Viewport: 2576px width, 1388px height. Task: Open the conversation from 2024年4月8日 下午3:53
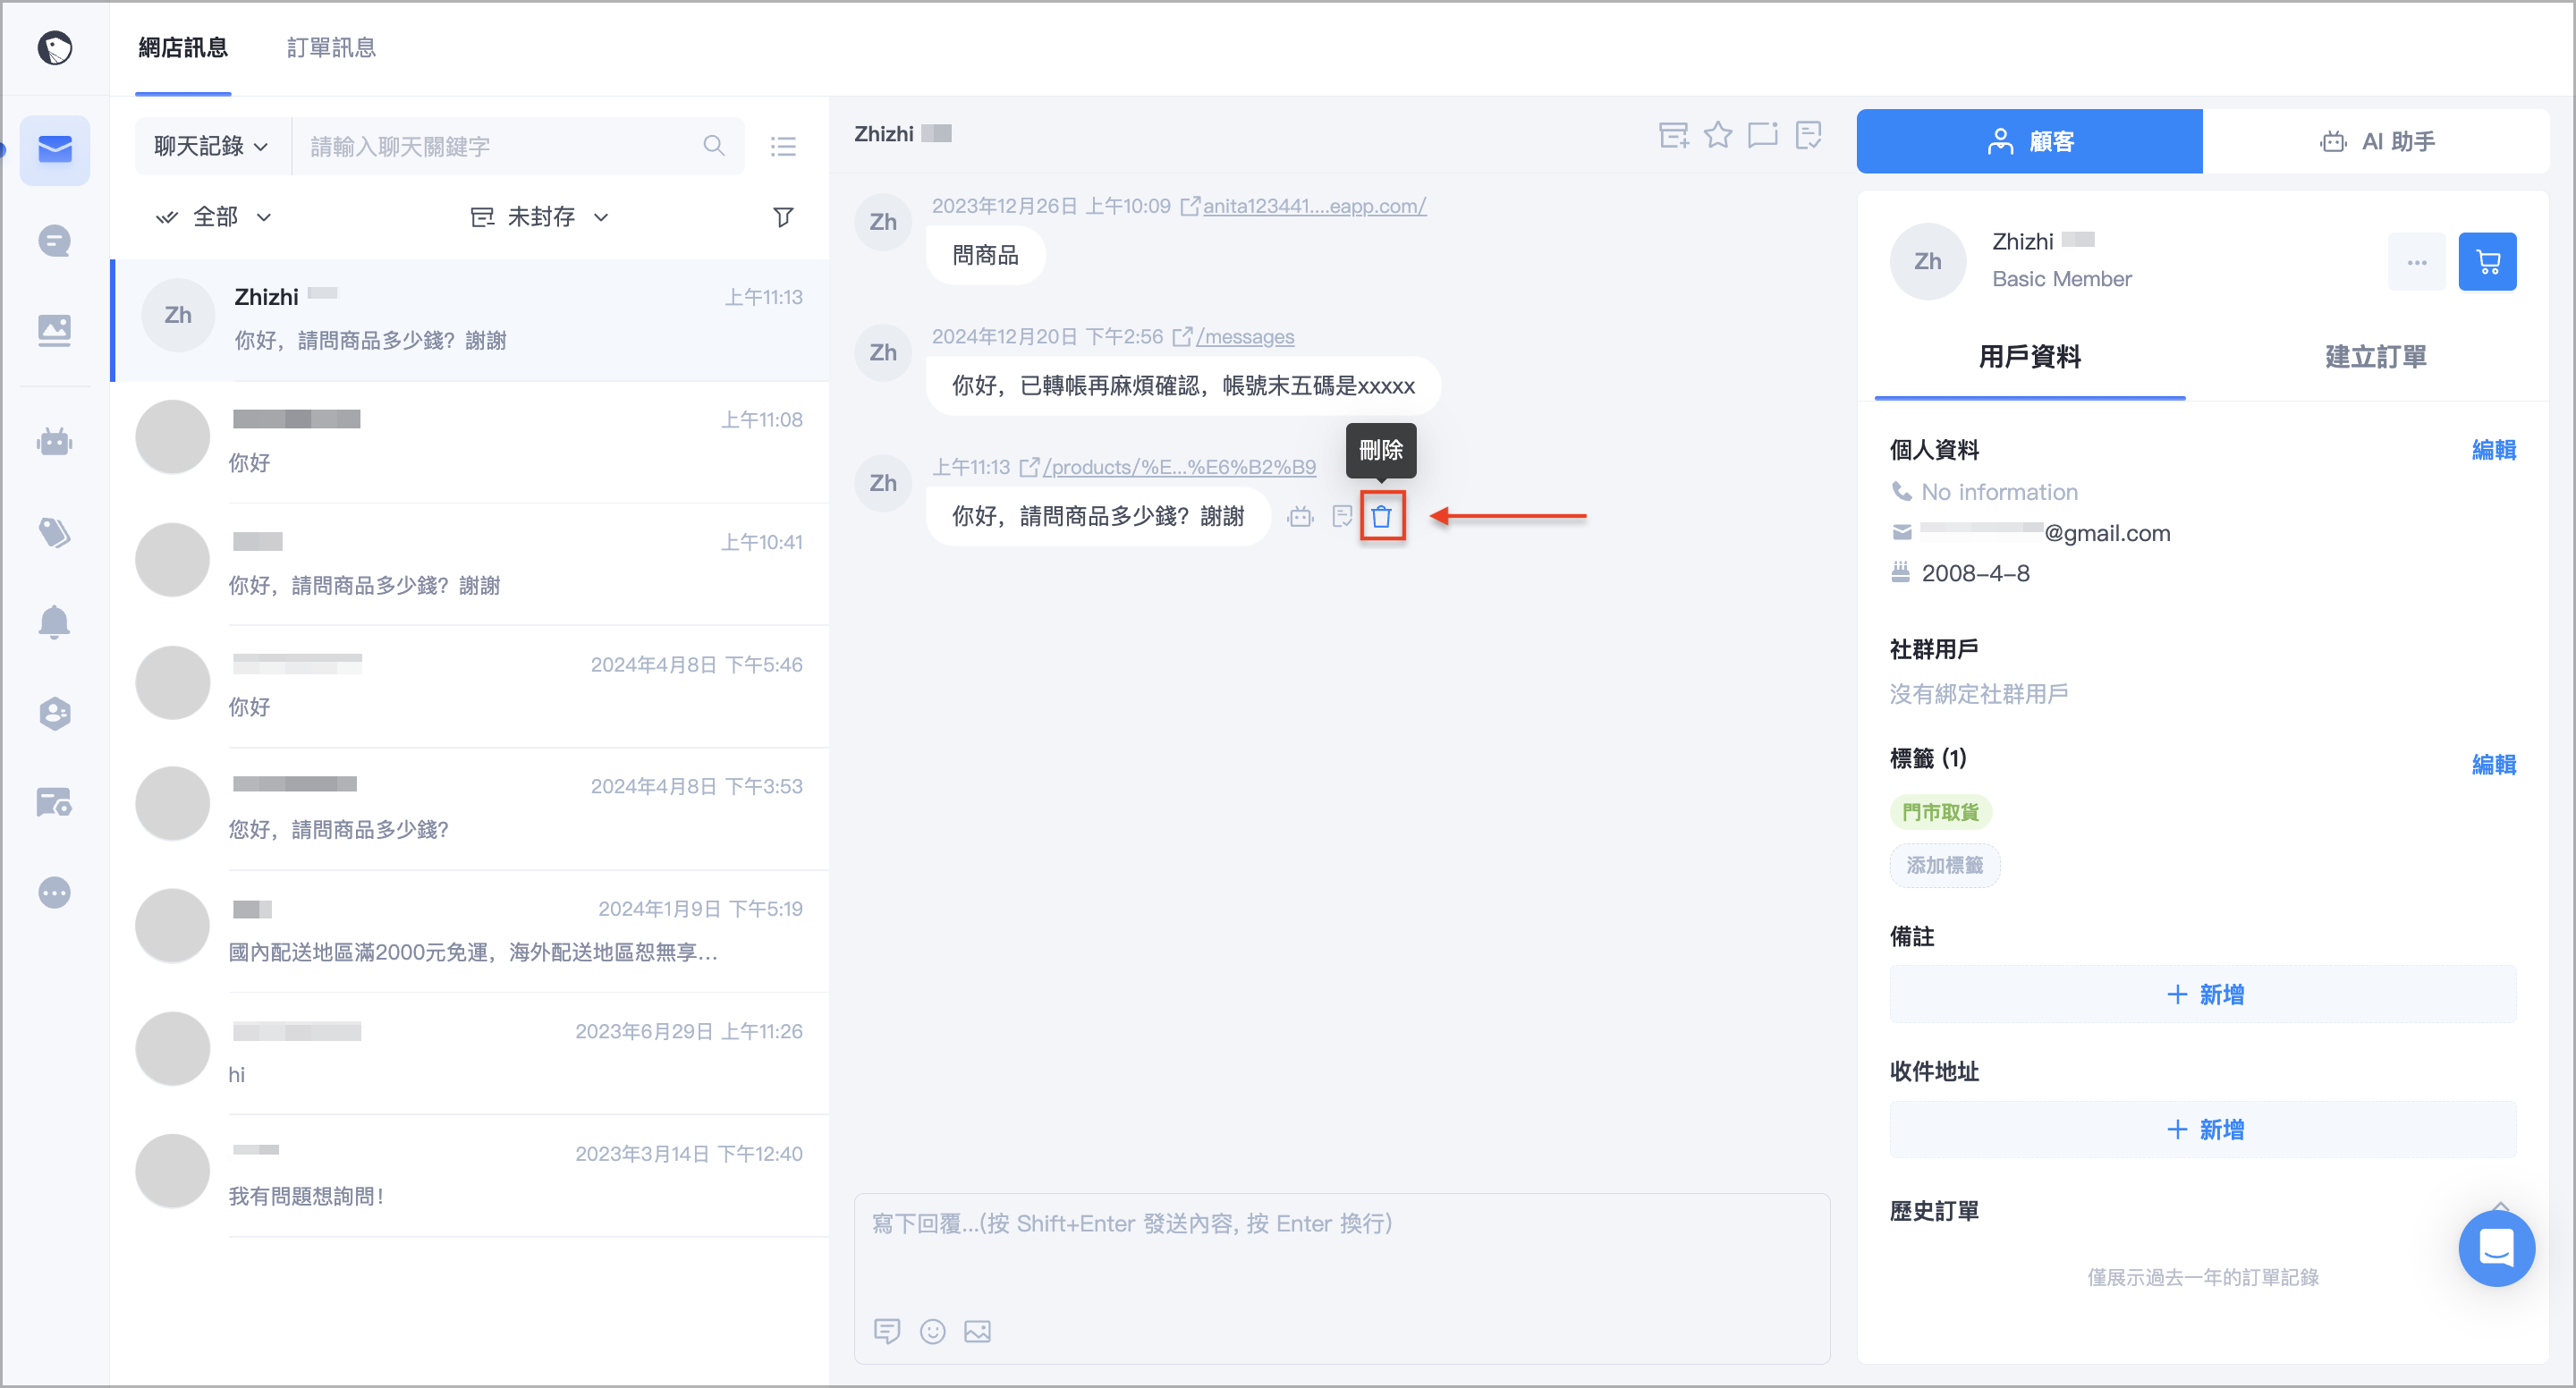470,808
